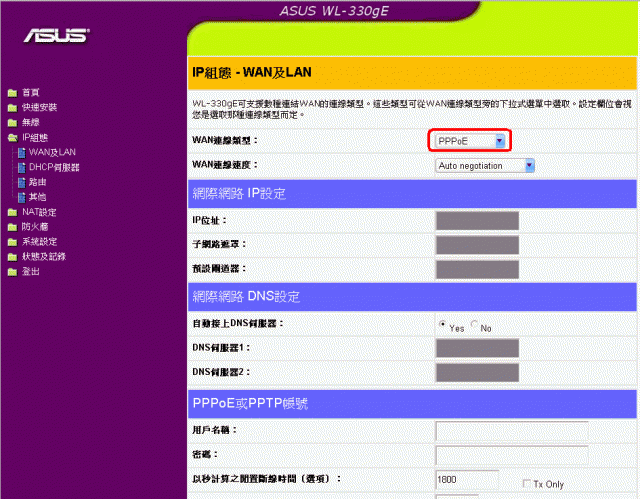Click 登出 to log out
Image resolution: width=640 pixels, height=499 pixels.
[31, 271]
